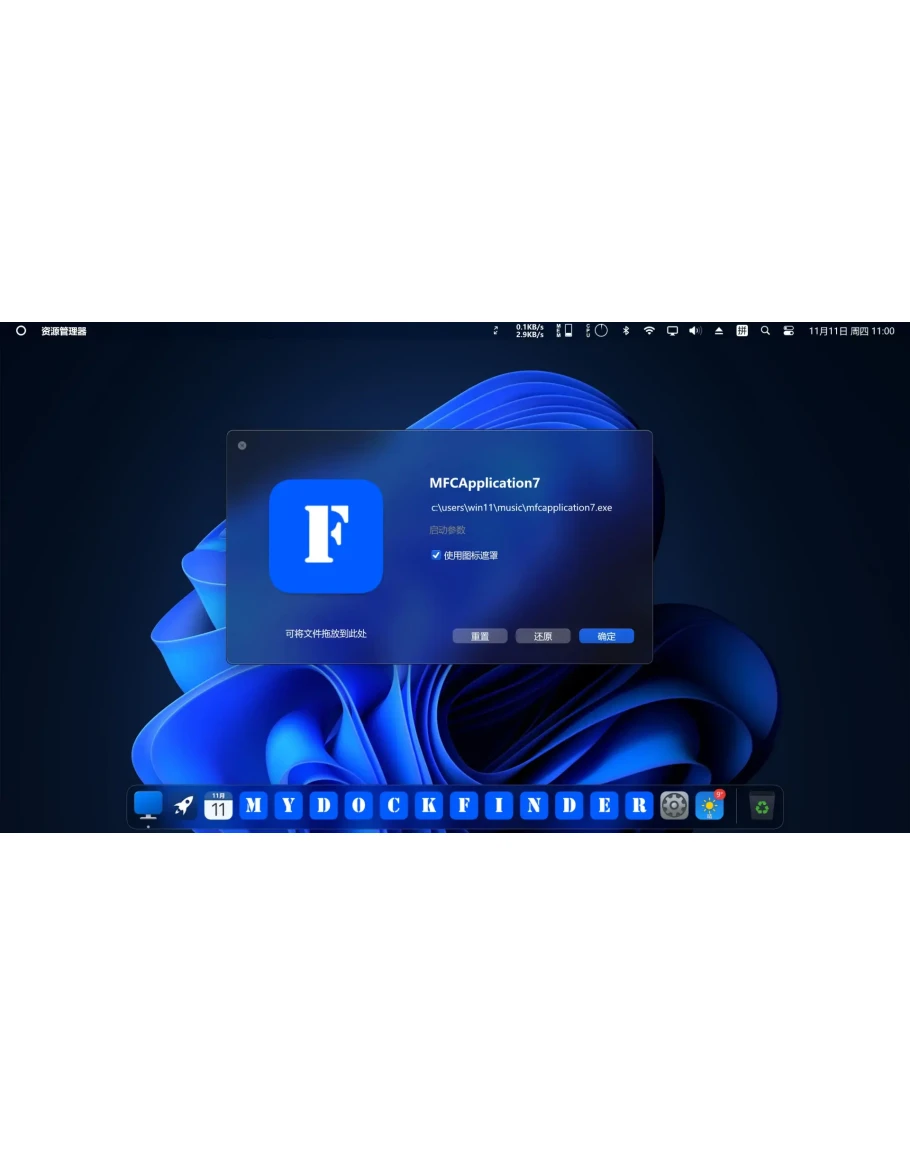The height and width of the screenshot is (1155, 910).
Task: Click the Calendar icon showing 11
Action: [x=218, y=805]
